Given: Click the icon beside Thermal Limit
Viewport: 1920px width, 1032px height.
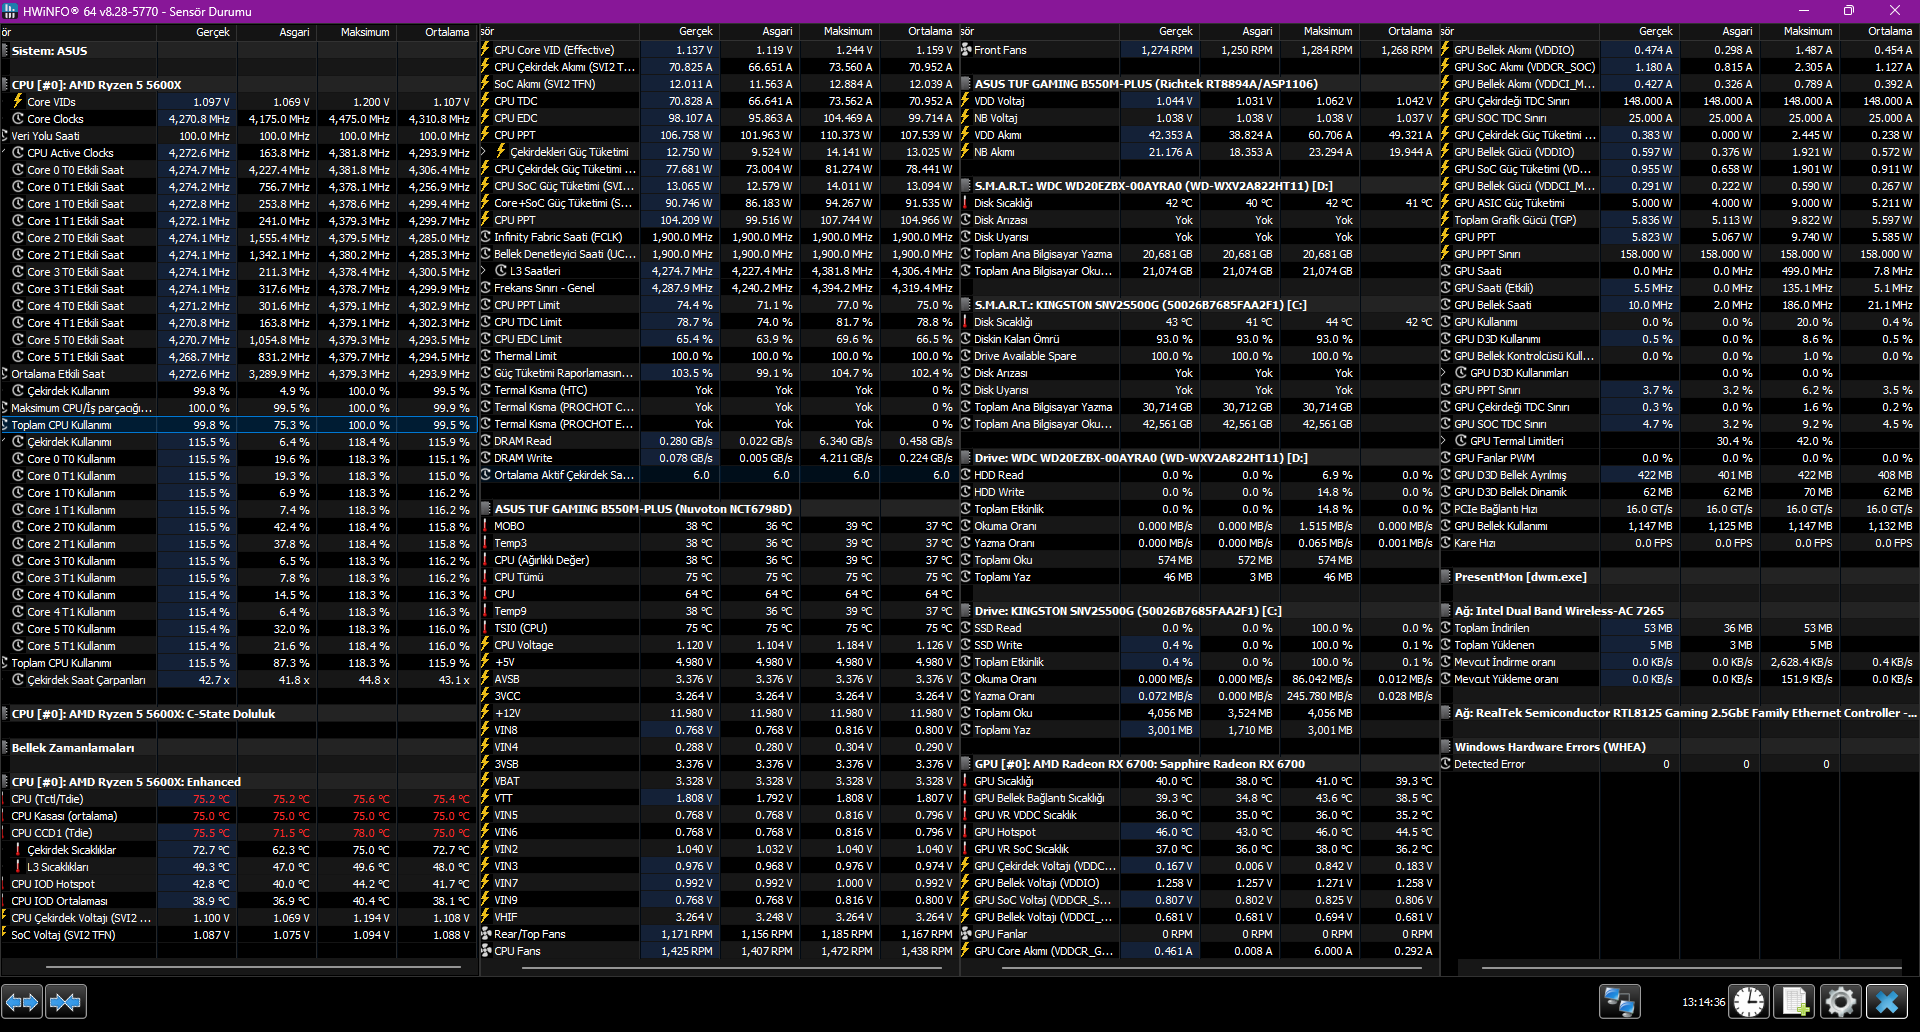Looking at the screenshot, I should point(486,356).
